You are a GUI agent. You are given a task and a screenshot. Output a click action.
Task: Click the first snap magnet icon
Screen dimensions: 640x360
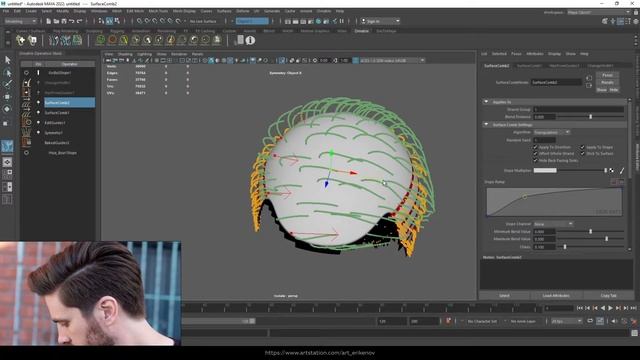pyautogui.click(x=140, y=21)
